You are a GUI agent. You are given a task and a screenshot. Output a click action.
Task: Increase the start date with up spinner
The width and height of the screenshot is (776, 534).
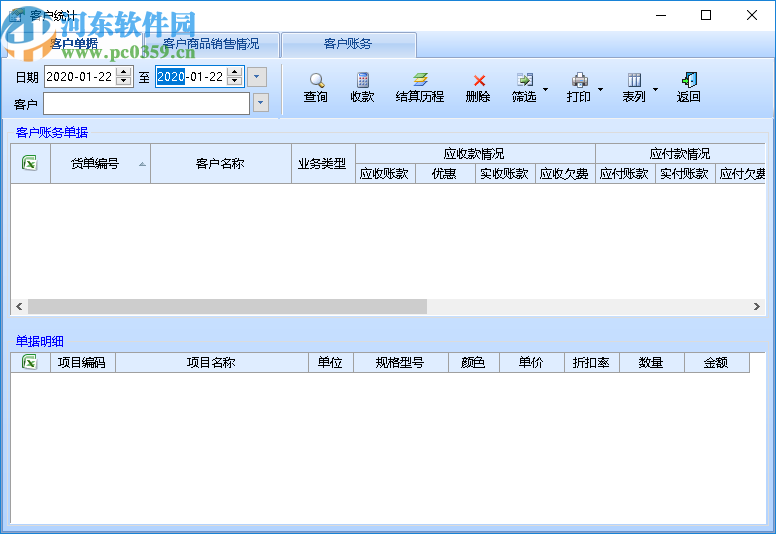124,72
